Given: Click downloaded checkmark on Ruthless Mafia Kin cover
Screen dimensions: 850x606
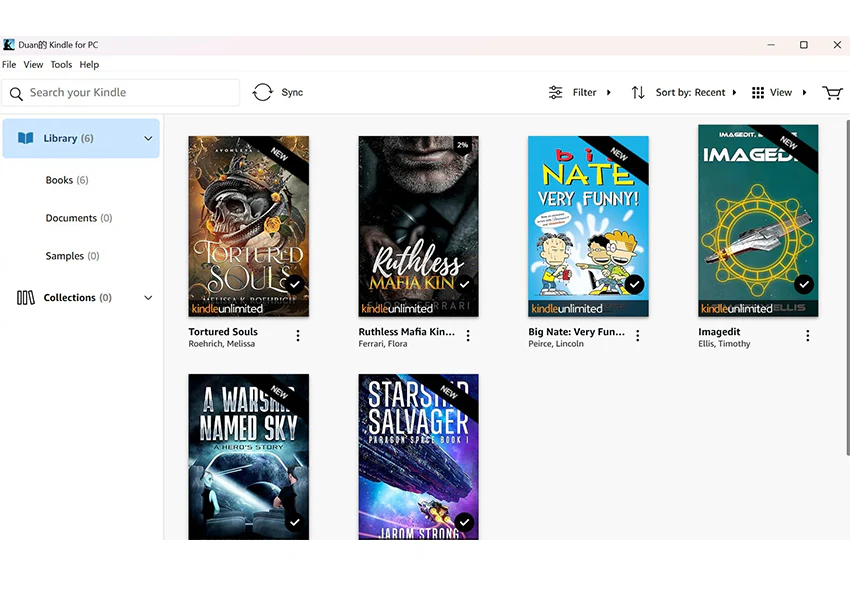Looking at the screenshot, I should pyautogui.click(x=465, y=284).
